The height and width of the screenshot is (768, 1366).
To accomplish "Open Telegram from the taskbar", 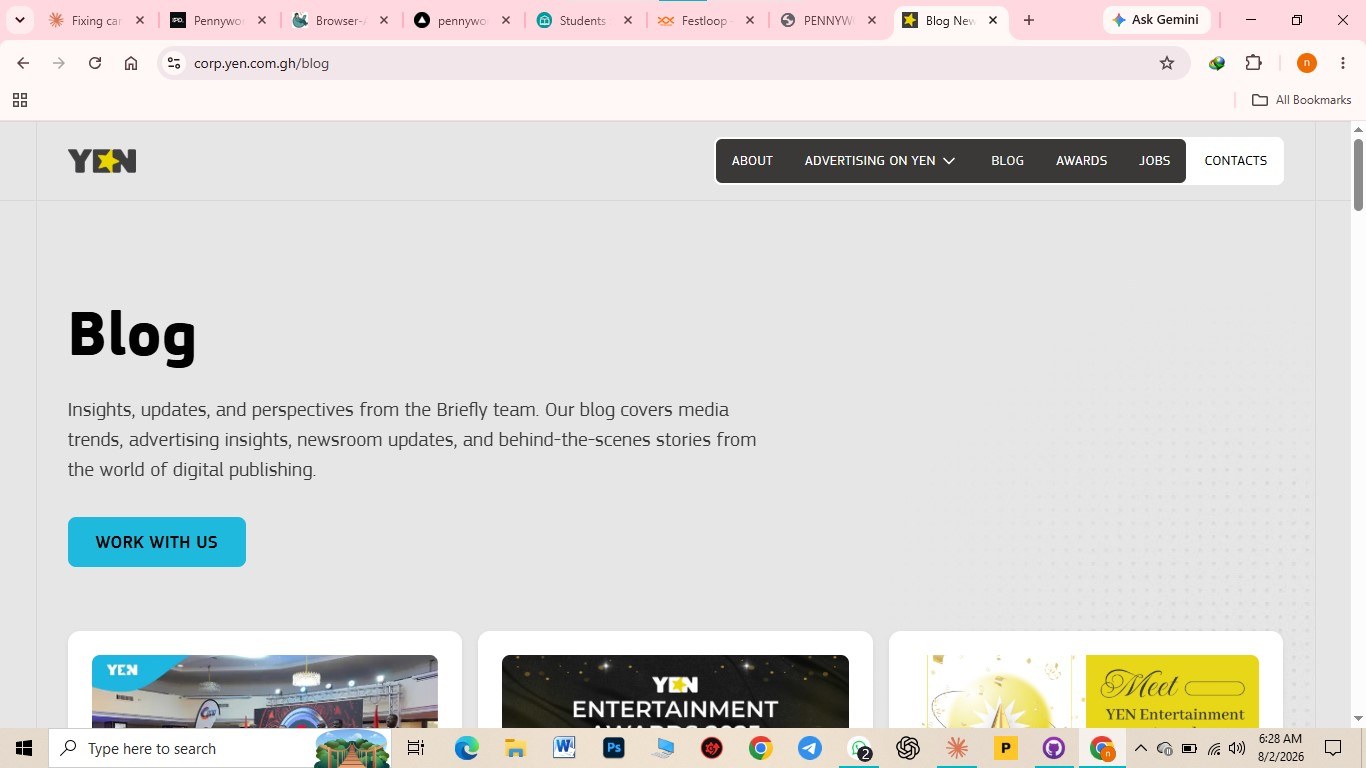I will coord(810,748).
